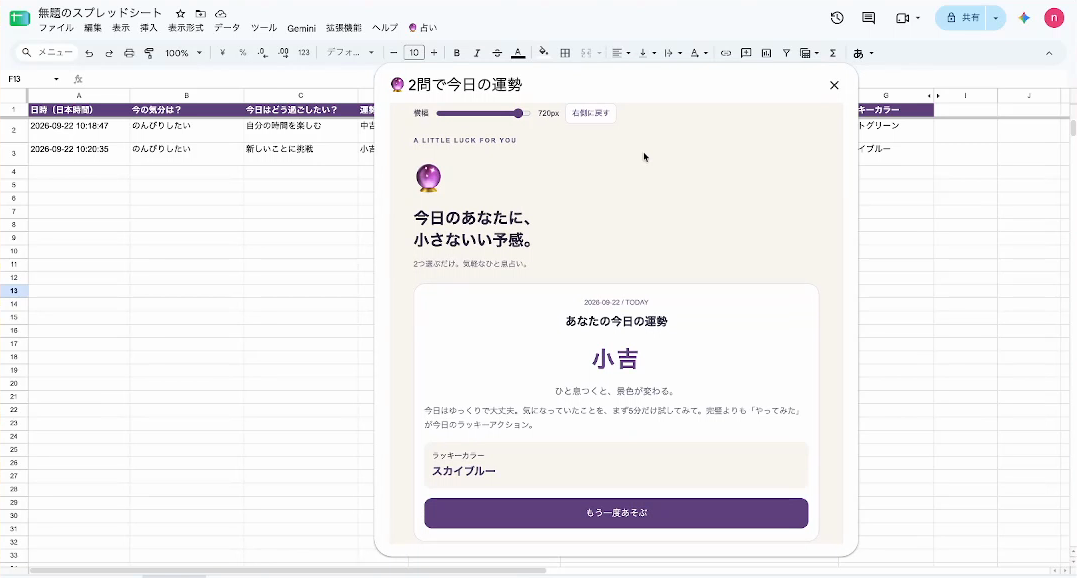
Task: Open the Gemini menu
Action: coord(302,28)
